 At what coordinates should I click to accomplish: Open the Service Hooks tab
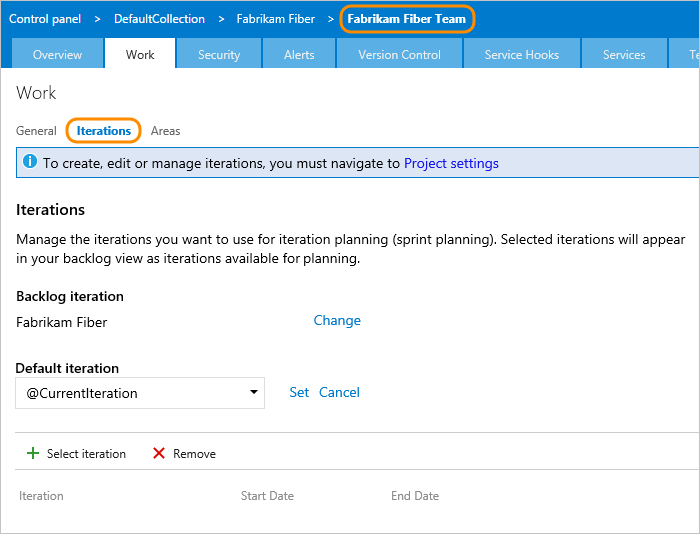click(522, 55)
